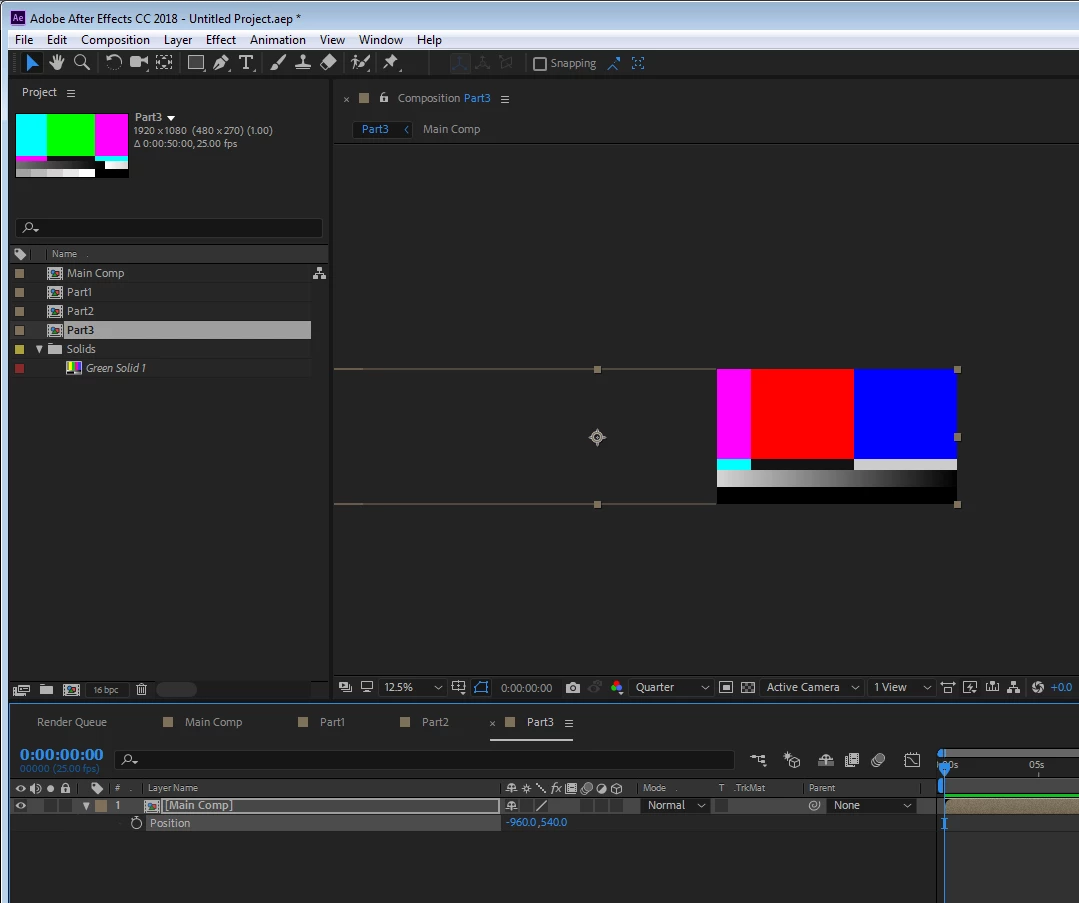Click timeline current time display
The width and height of the screenshot is (1079, 903).
click(x=61, y=754)
